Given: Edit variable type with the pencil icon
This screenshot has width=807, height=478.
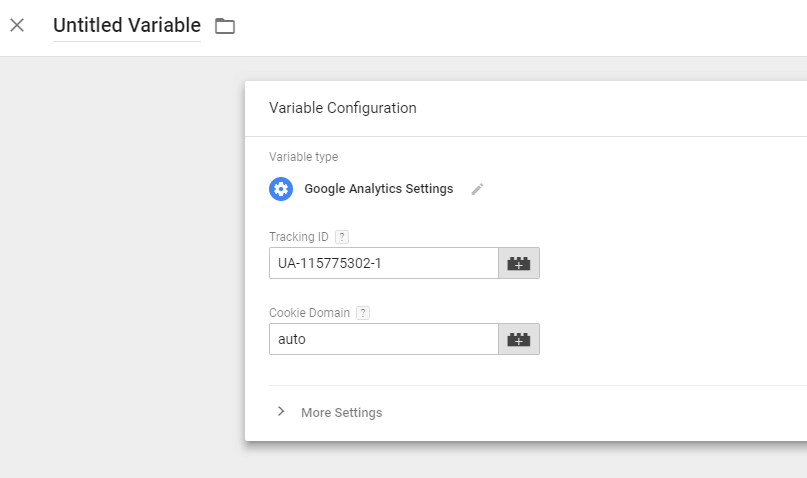Looking at the screenshot, I should [477, 189].
